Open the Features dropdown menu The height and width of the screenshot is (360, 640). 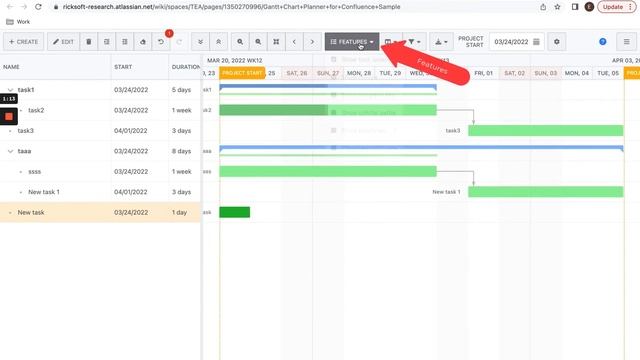click(x=352, y=42)
